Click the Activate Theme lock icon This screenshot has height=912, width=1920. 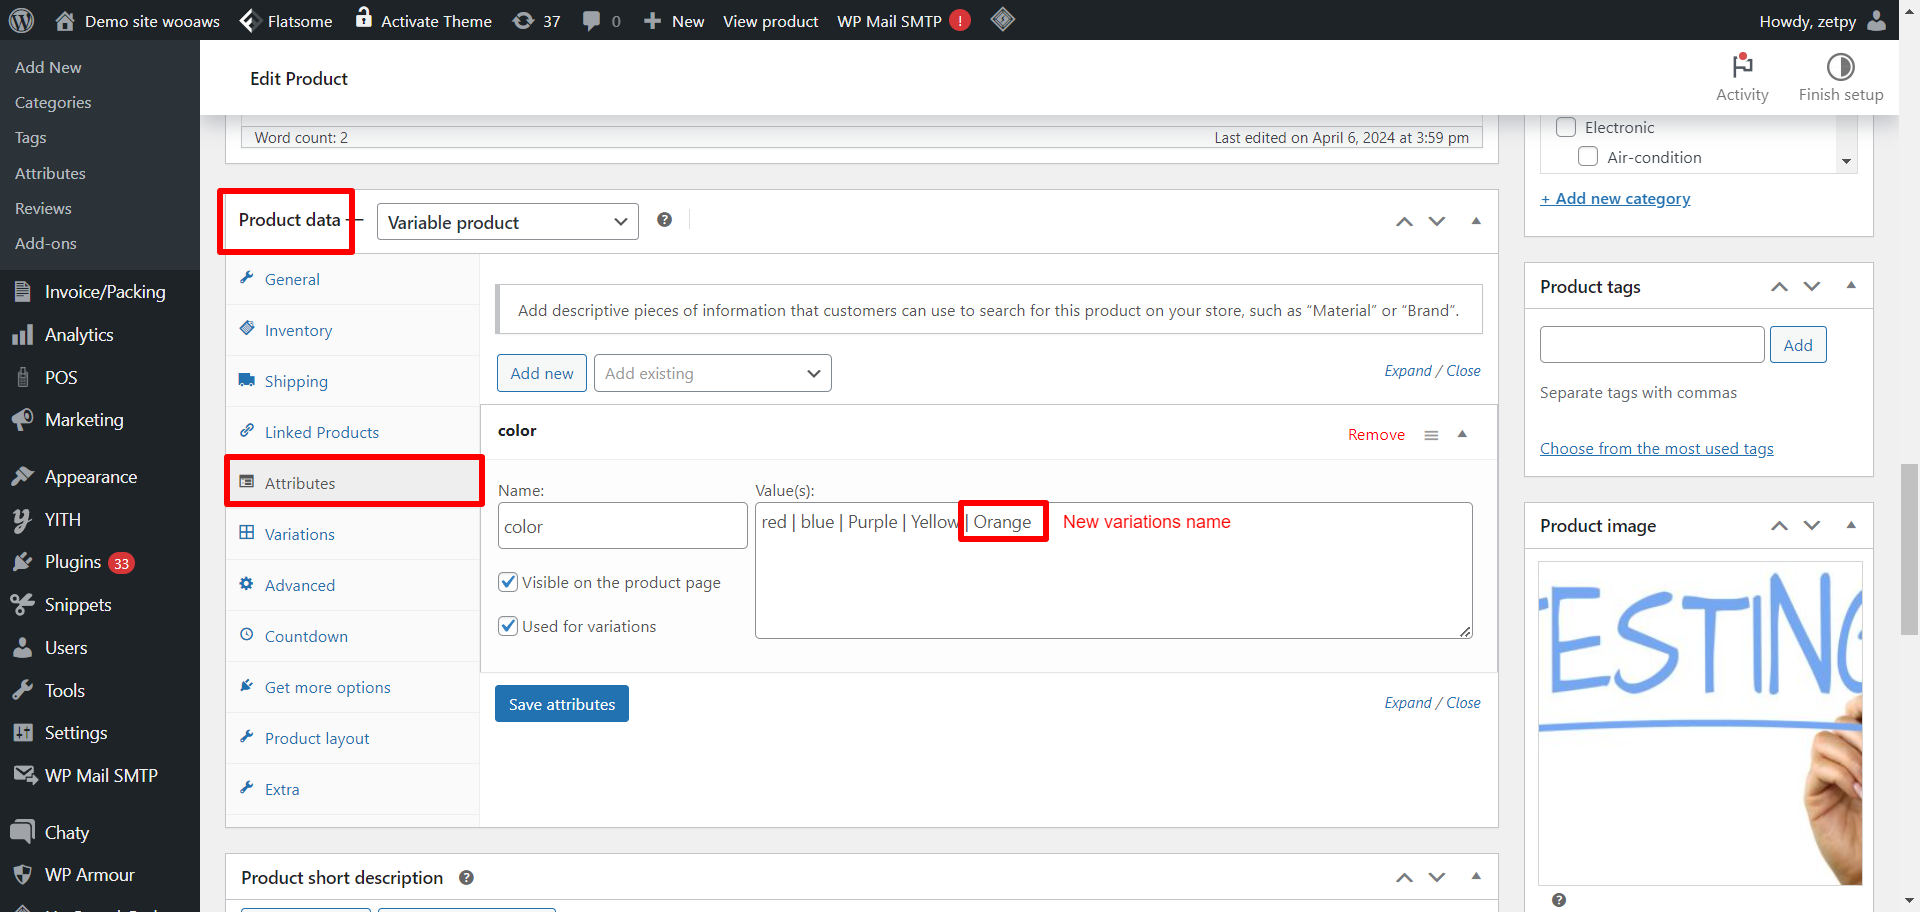(x=364, y=18)
